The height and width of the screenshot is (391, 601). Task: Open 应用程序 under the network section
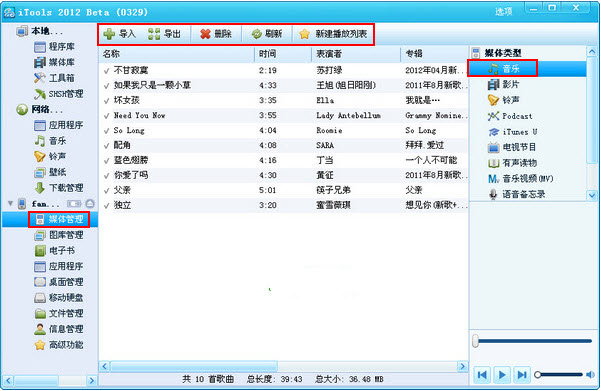coord(59,125)
